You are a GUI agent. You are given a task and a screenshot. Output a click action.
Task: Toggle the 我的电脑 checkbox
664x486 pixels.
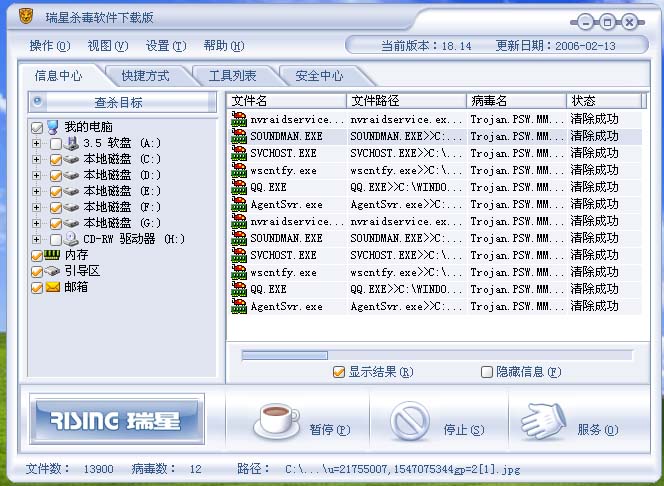[x=37, y=127]
